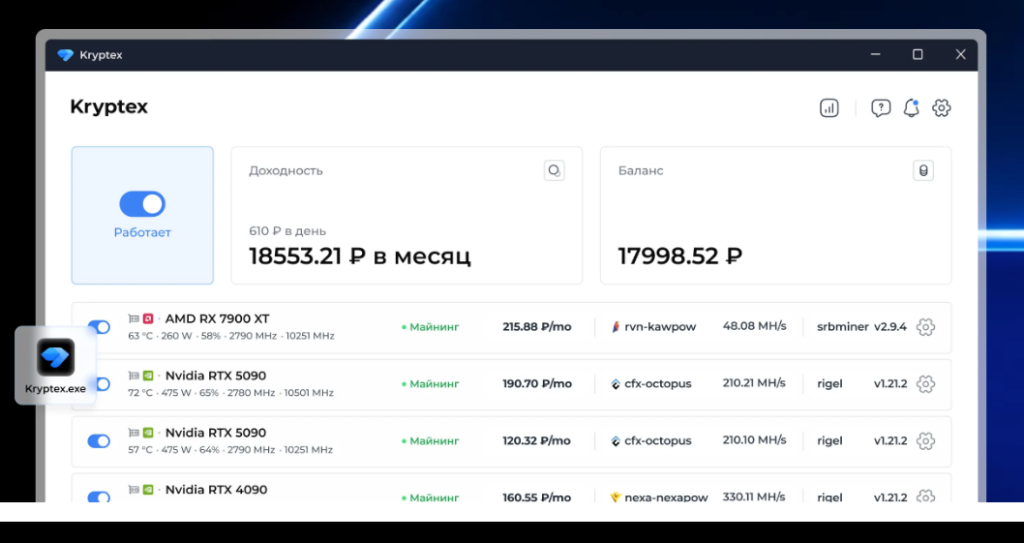The image size is (1024, 543).
Task: Disable the Nvidia RTX 4090 toggle
Action: (x=99, y=497)
